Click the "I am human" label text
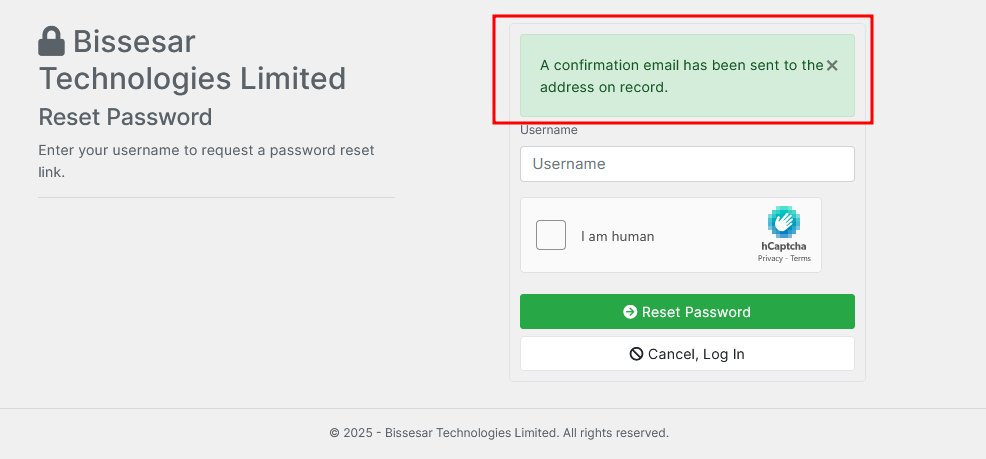This screenshot has height=459, width=986. pos(618,236)
